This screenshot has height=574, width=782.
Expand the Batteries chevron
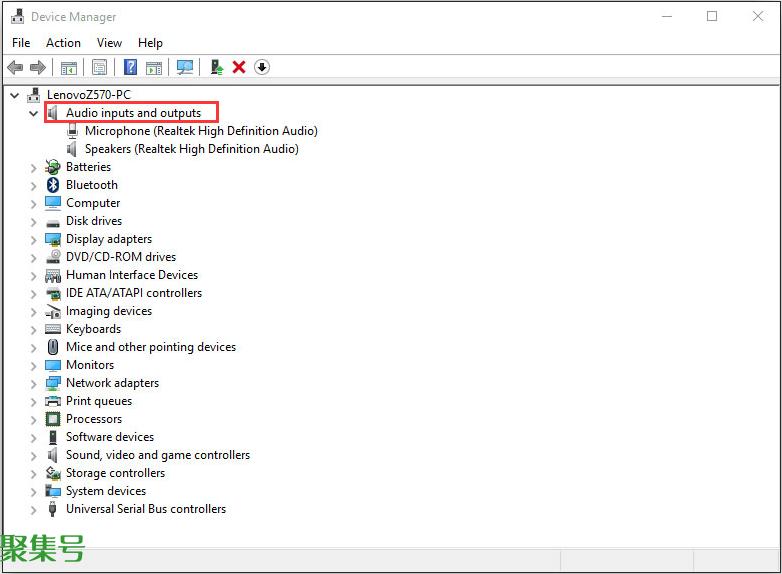coord(33,168)
